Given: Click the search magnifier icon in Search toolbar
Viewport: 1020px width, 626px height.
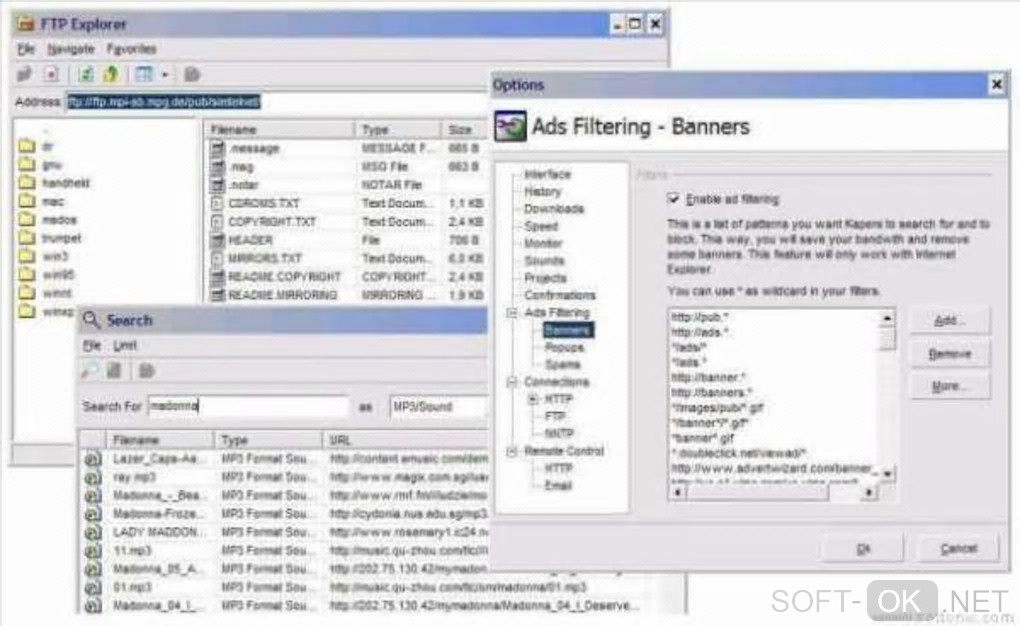Looking at the screenshot, I should click(89, 371).
